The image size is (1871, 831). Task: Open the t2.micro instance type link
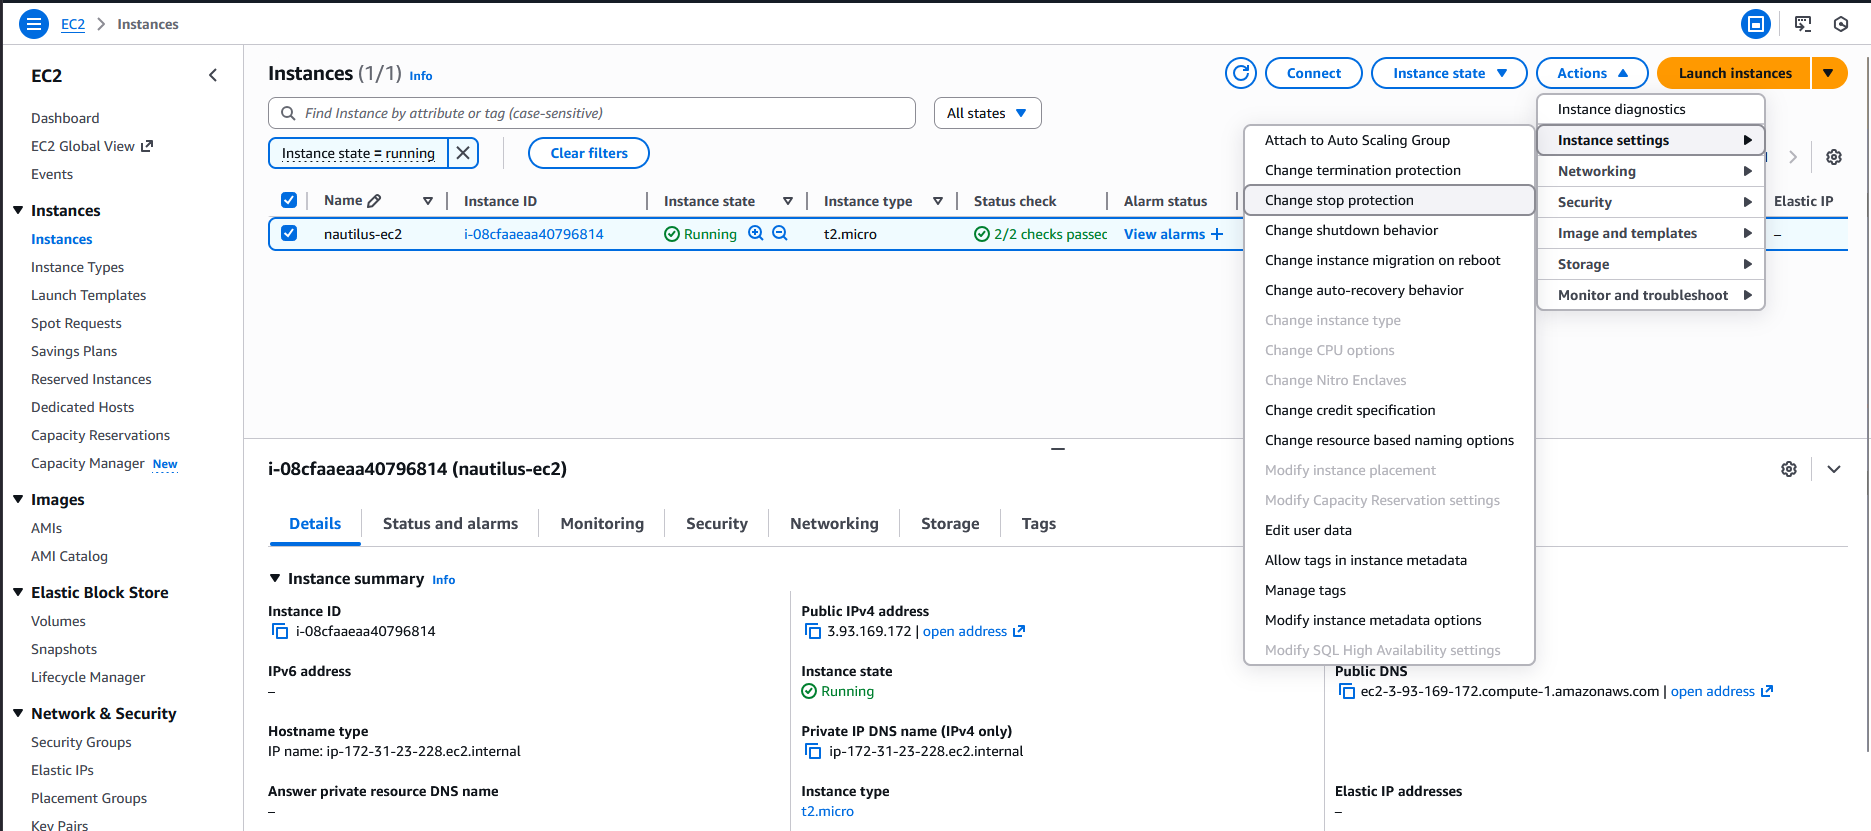(x=828, y=811)
